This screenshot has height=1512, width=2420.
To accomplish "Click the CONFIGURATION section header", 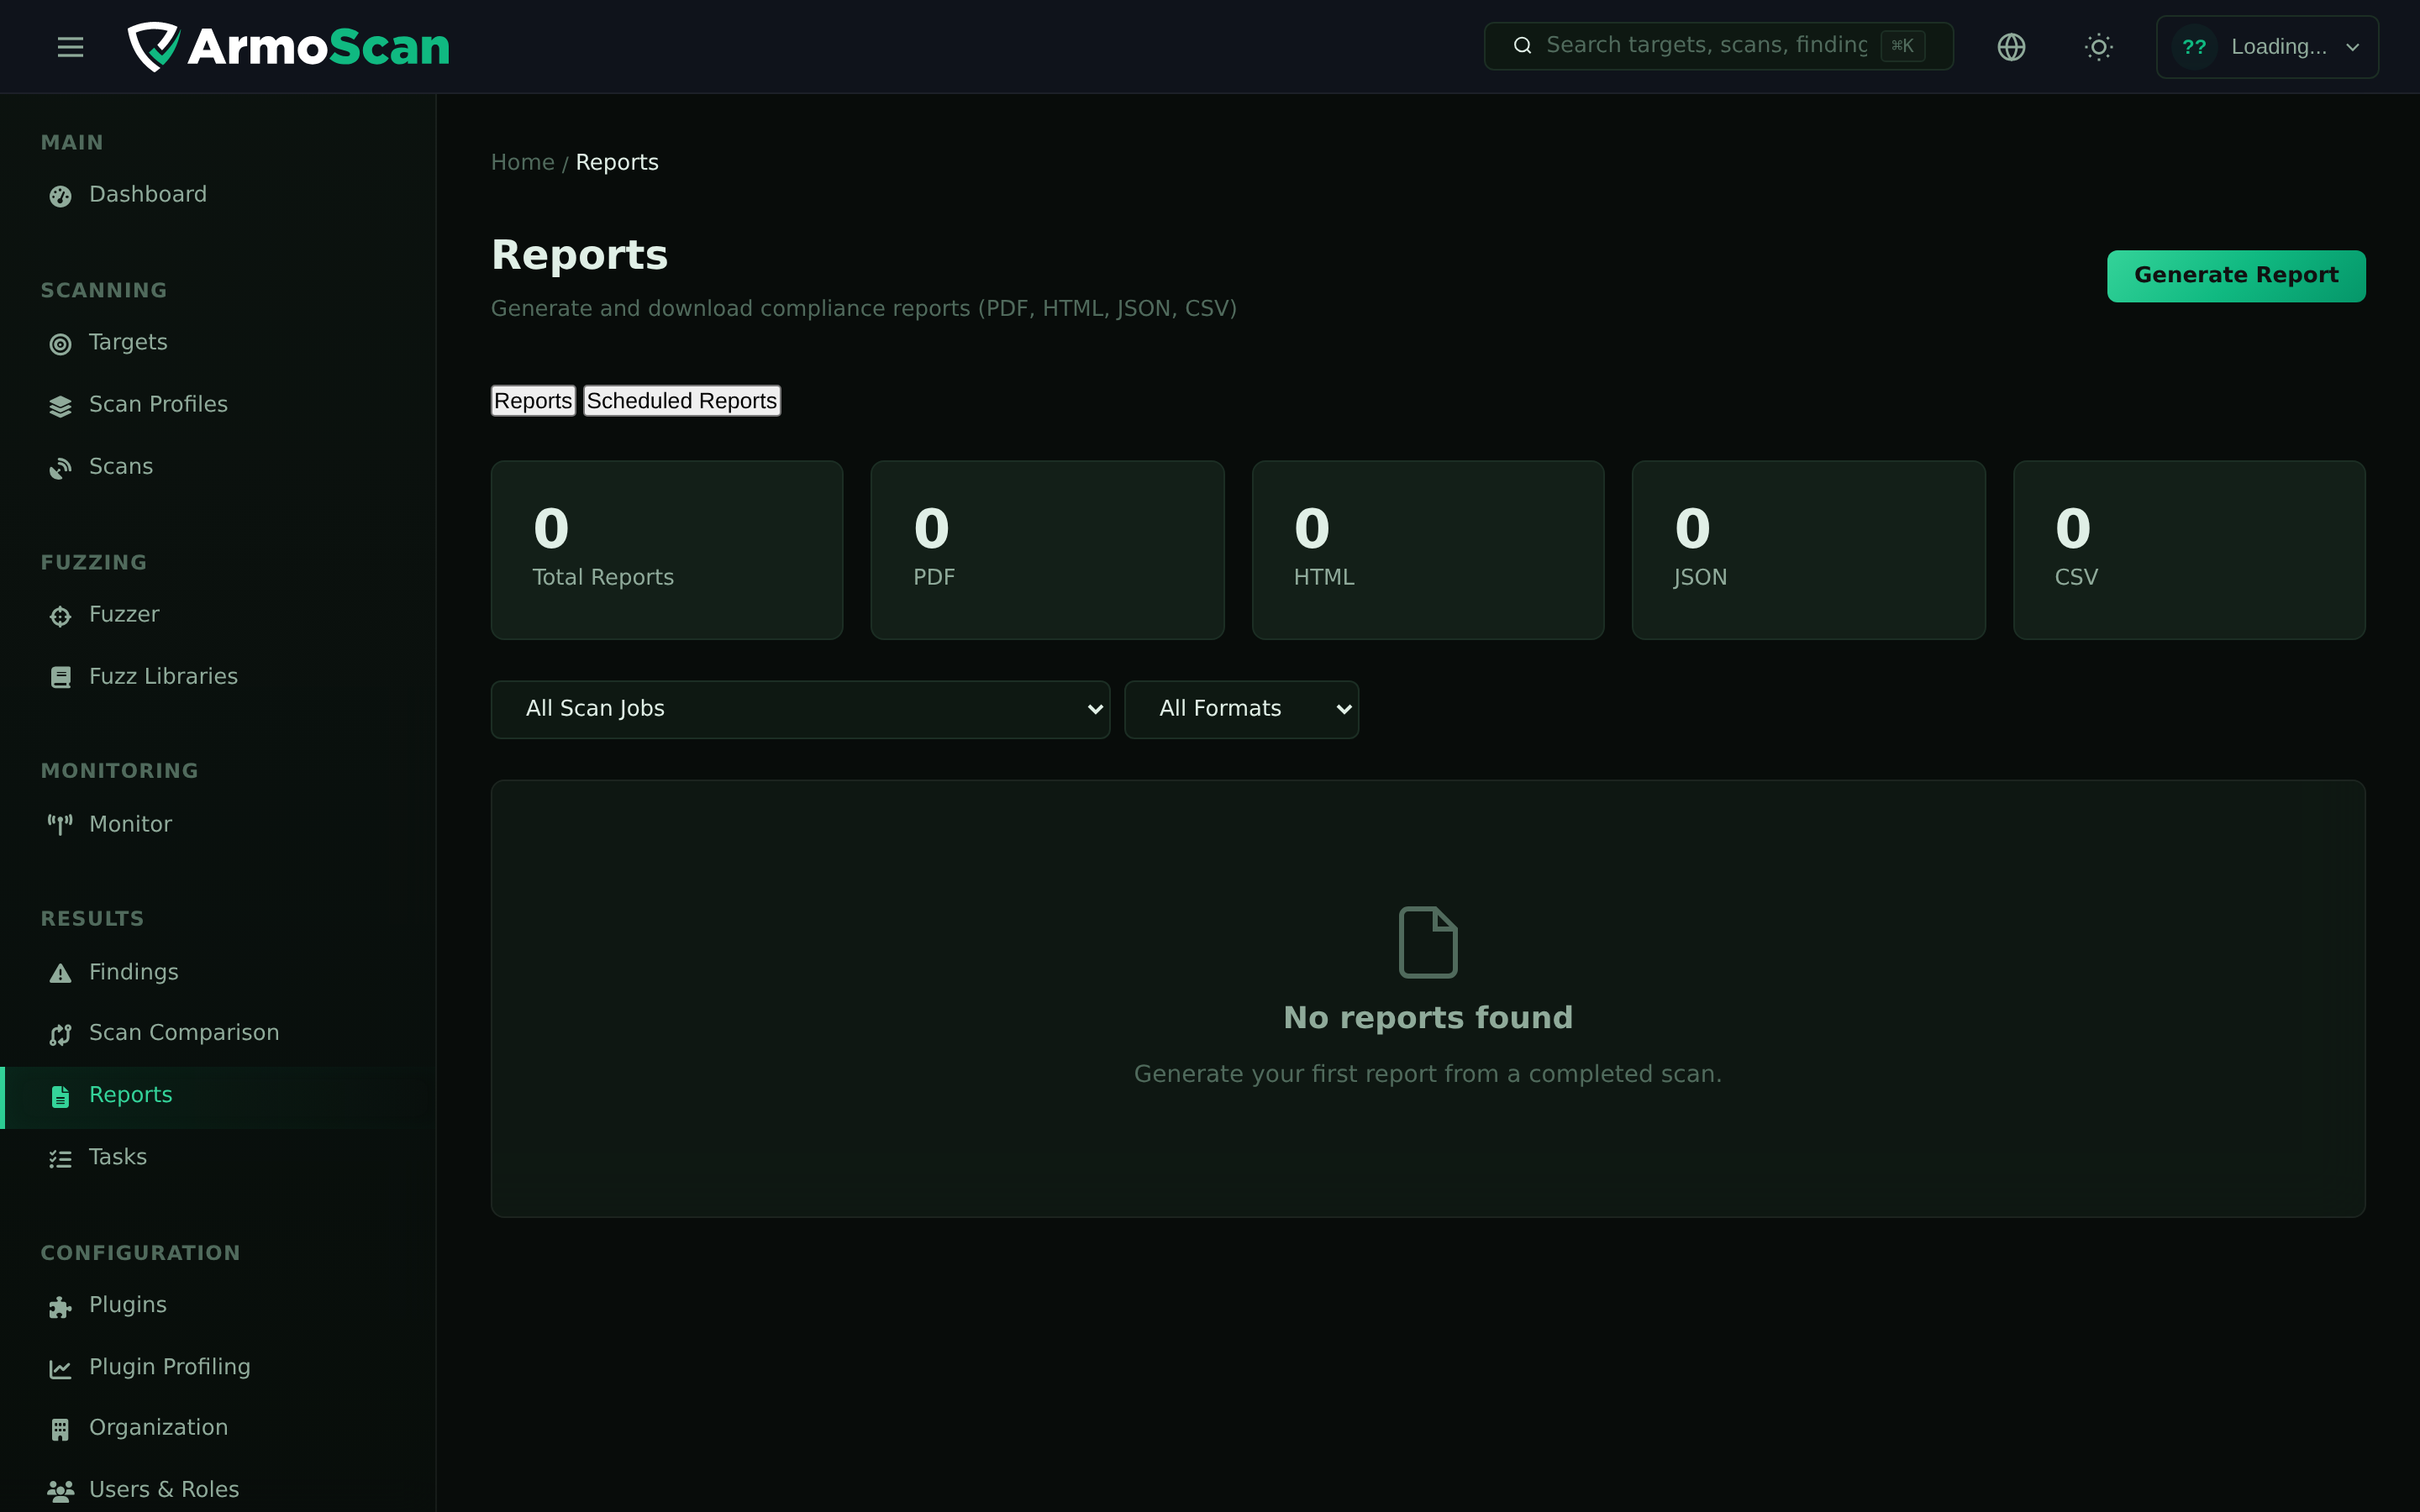I will pos(140,1253).
